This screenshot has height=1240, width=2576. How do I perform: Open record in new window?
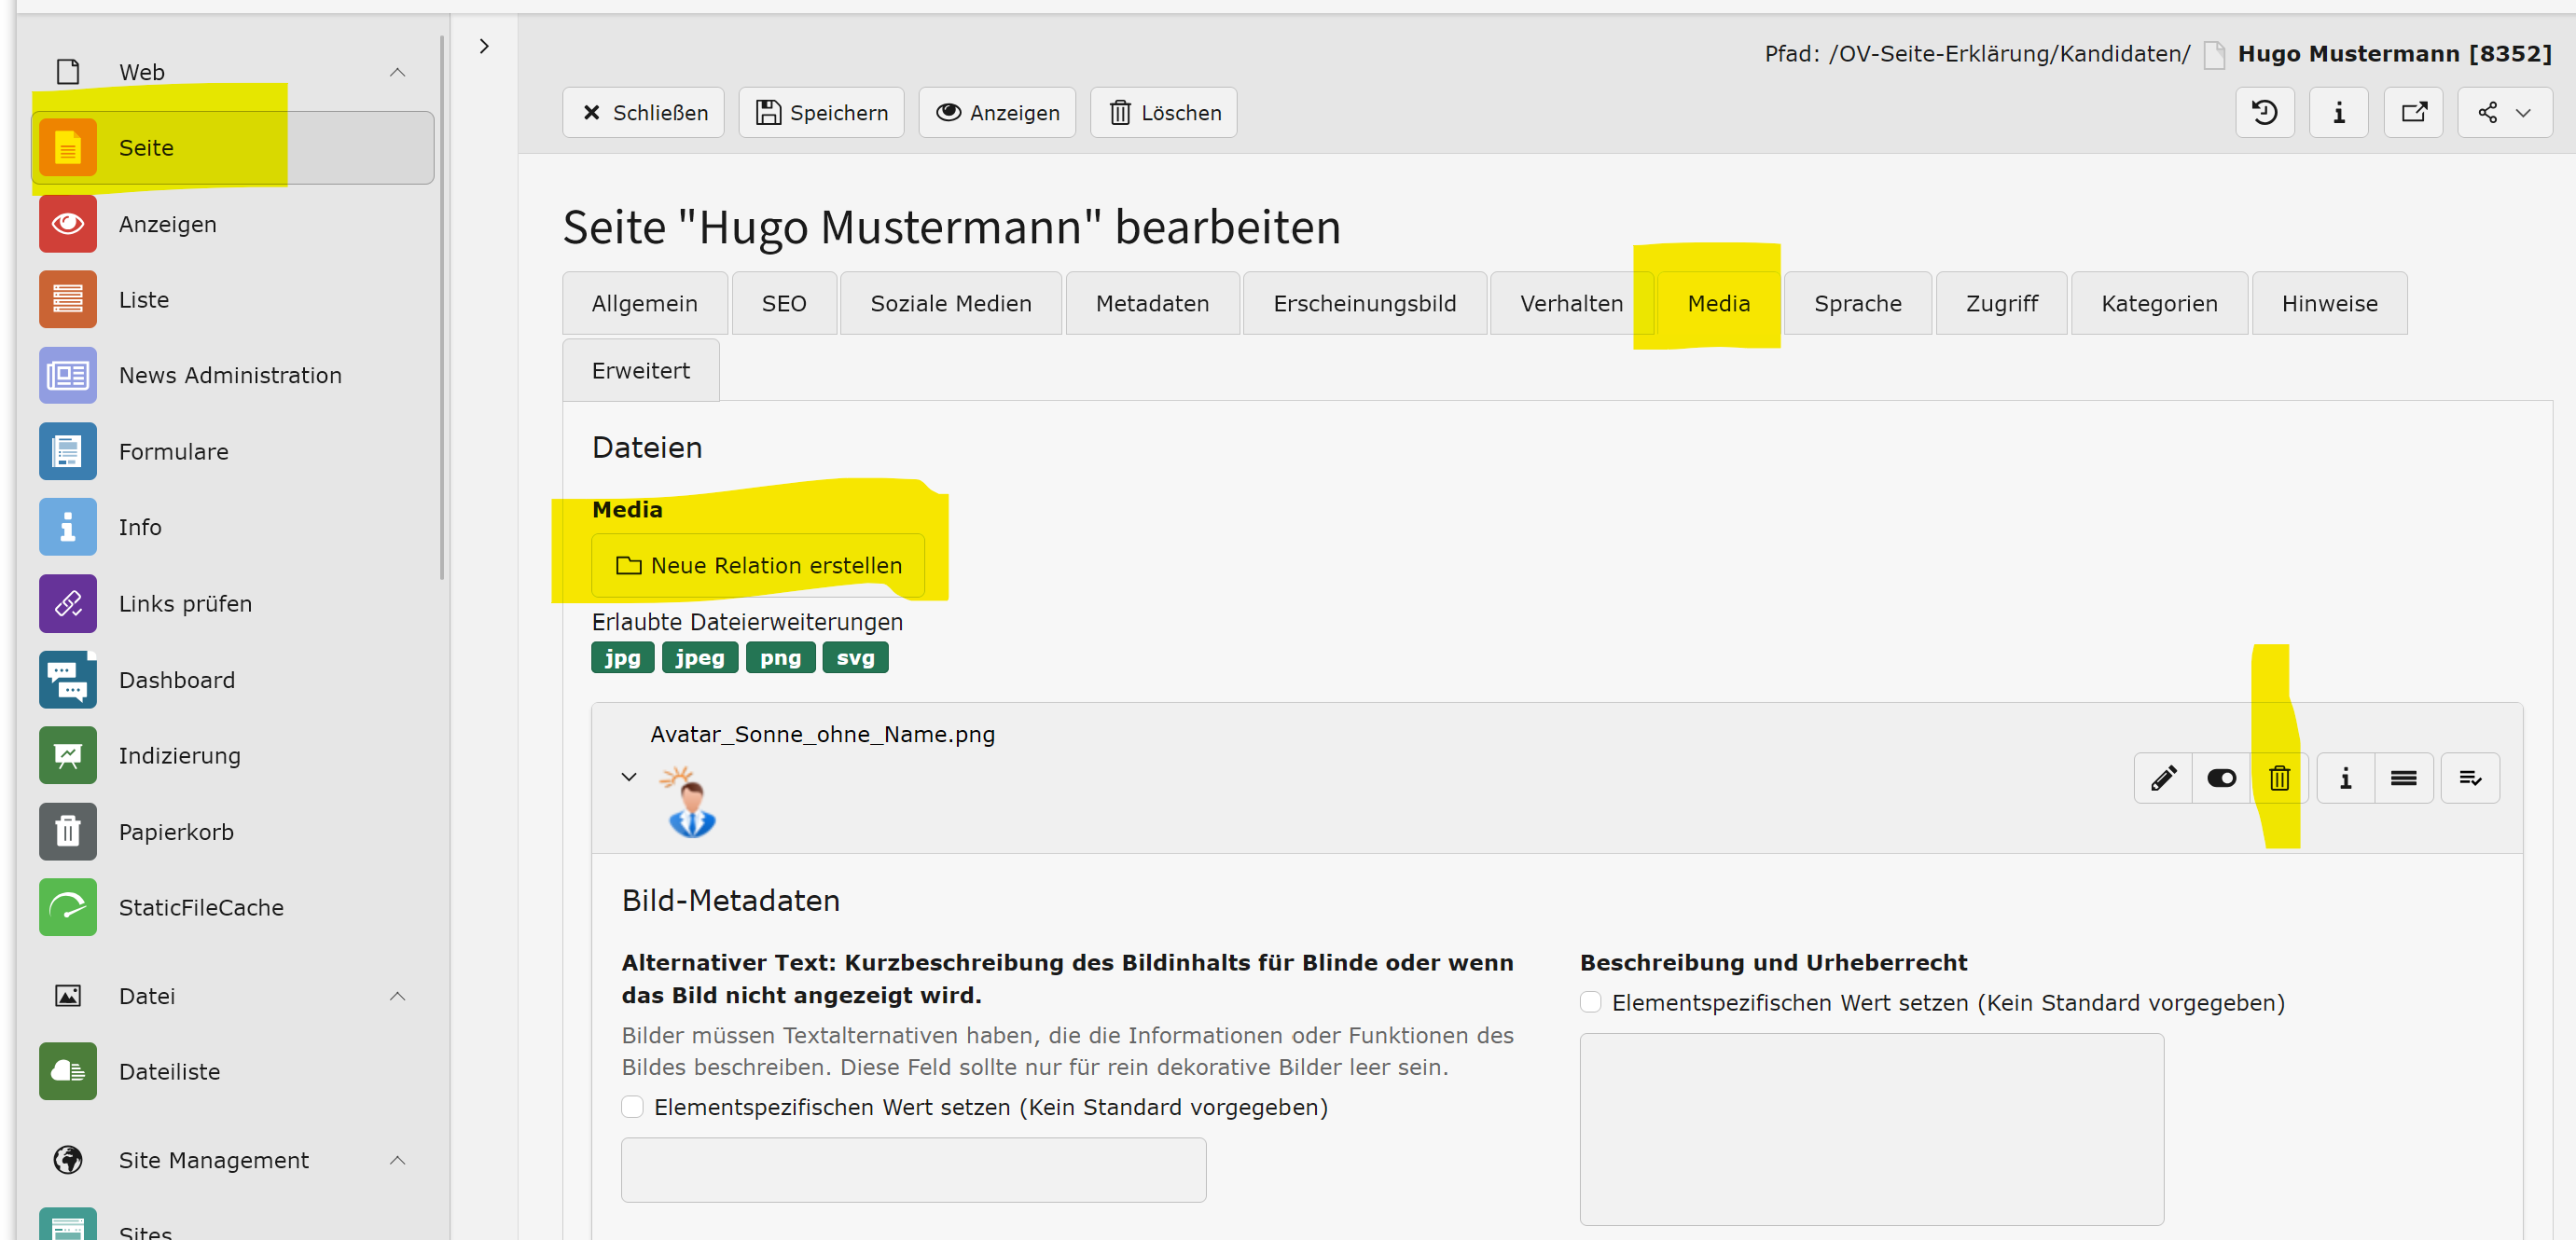pyautogui.click(x=2414, y=112)
